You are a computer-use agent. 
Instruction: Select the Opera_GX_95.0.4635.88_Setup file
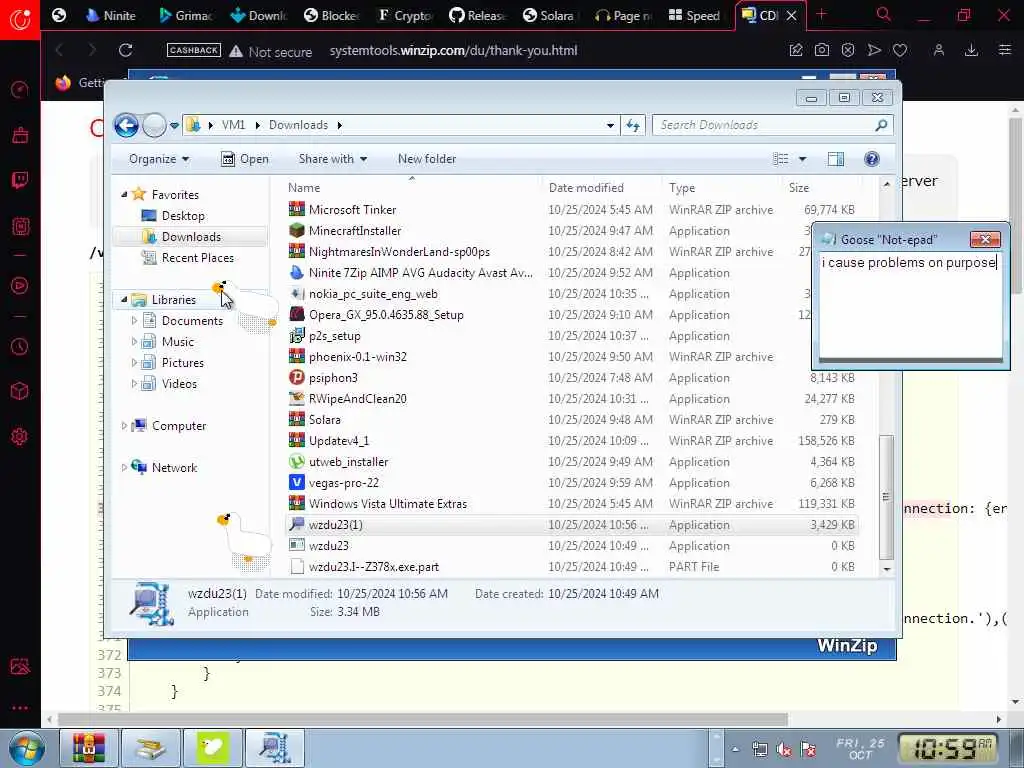[x=386, y=315]
